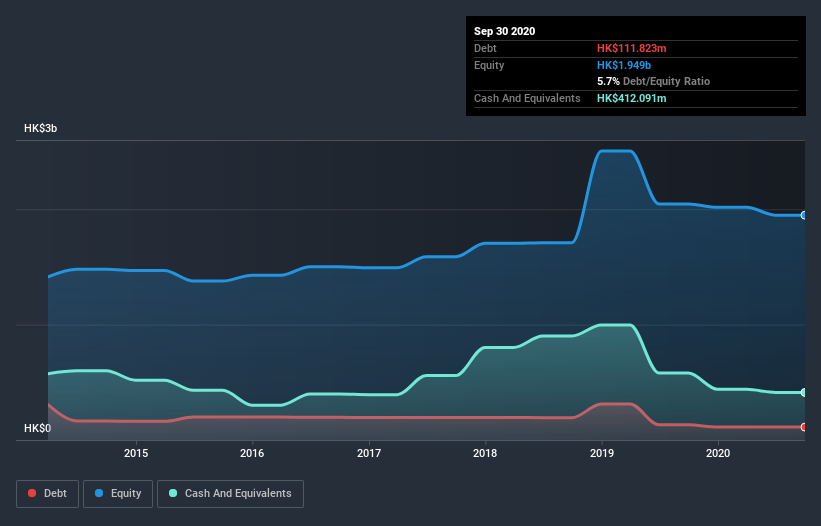This screenshot has width=821, height=526.
Task: Click the 2017 x-axis label
Action: (369, 453)
